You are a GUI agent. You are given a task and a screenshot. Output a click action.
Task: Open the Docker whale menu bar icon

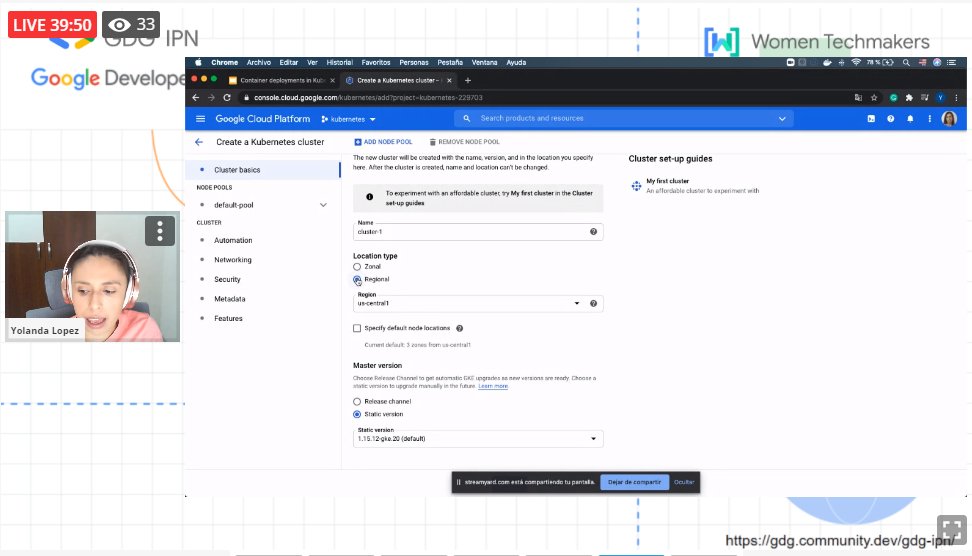point(827,63)
